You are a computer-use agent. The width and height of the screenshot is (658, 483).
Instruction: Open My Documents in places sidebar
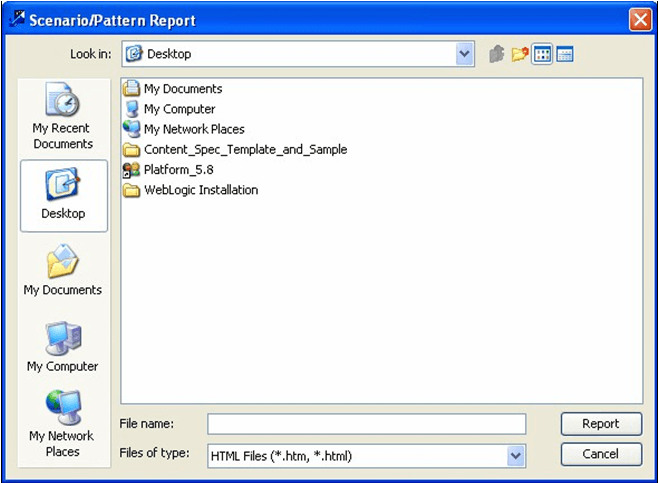click(x=63, y=270)
